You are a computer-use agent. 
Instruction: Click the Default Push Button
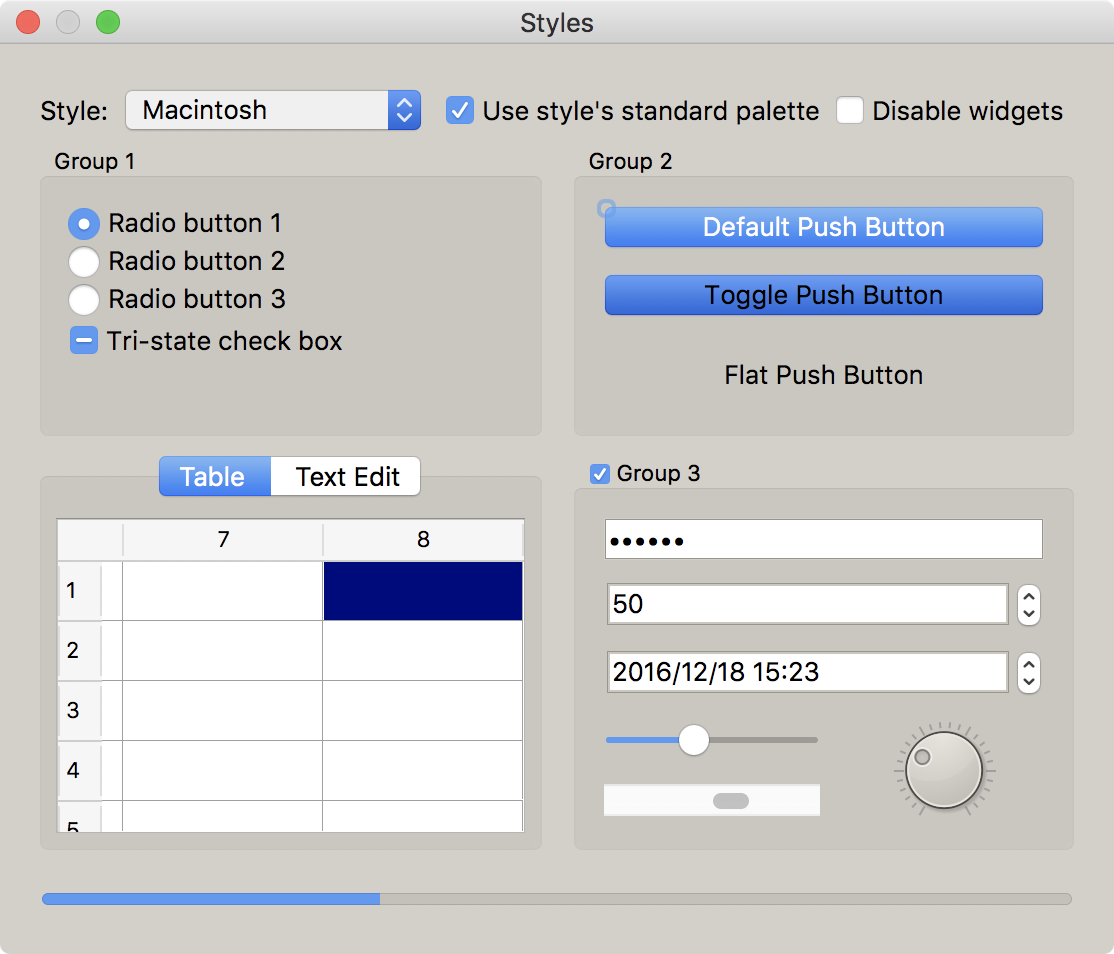pos(823,227)
